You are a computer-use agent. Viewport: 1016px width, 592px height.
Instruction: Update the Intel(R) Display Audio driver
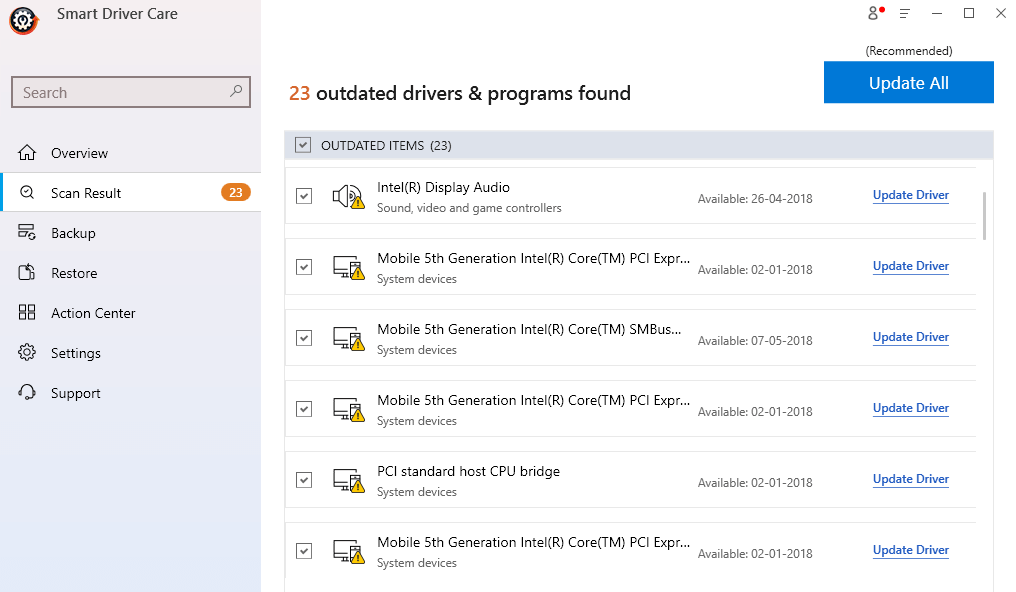(910, 195)
